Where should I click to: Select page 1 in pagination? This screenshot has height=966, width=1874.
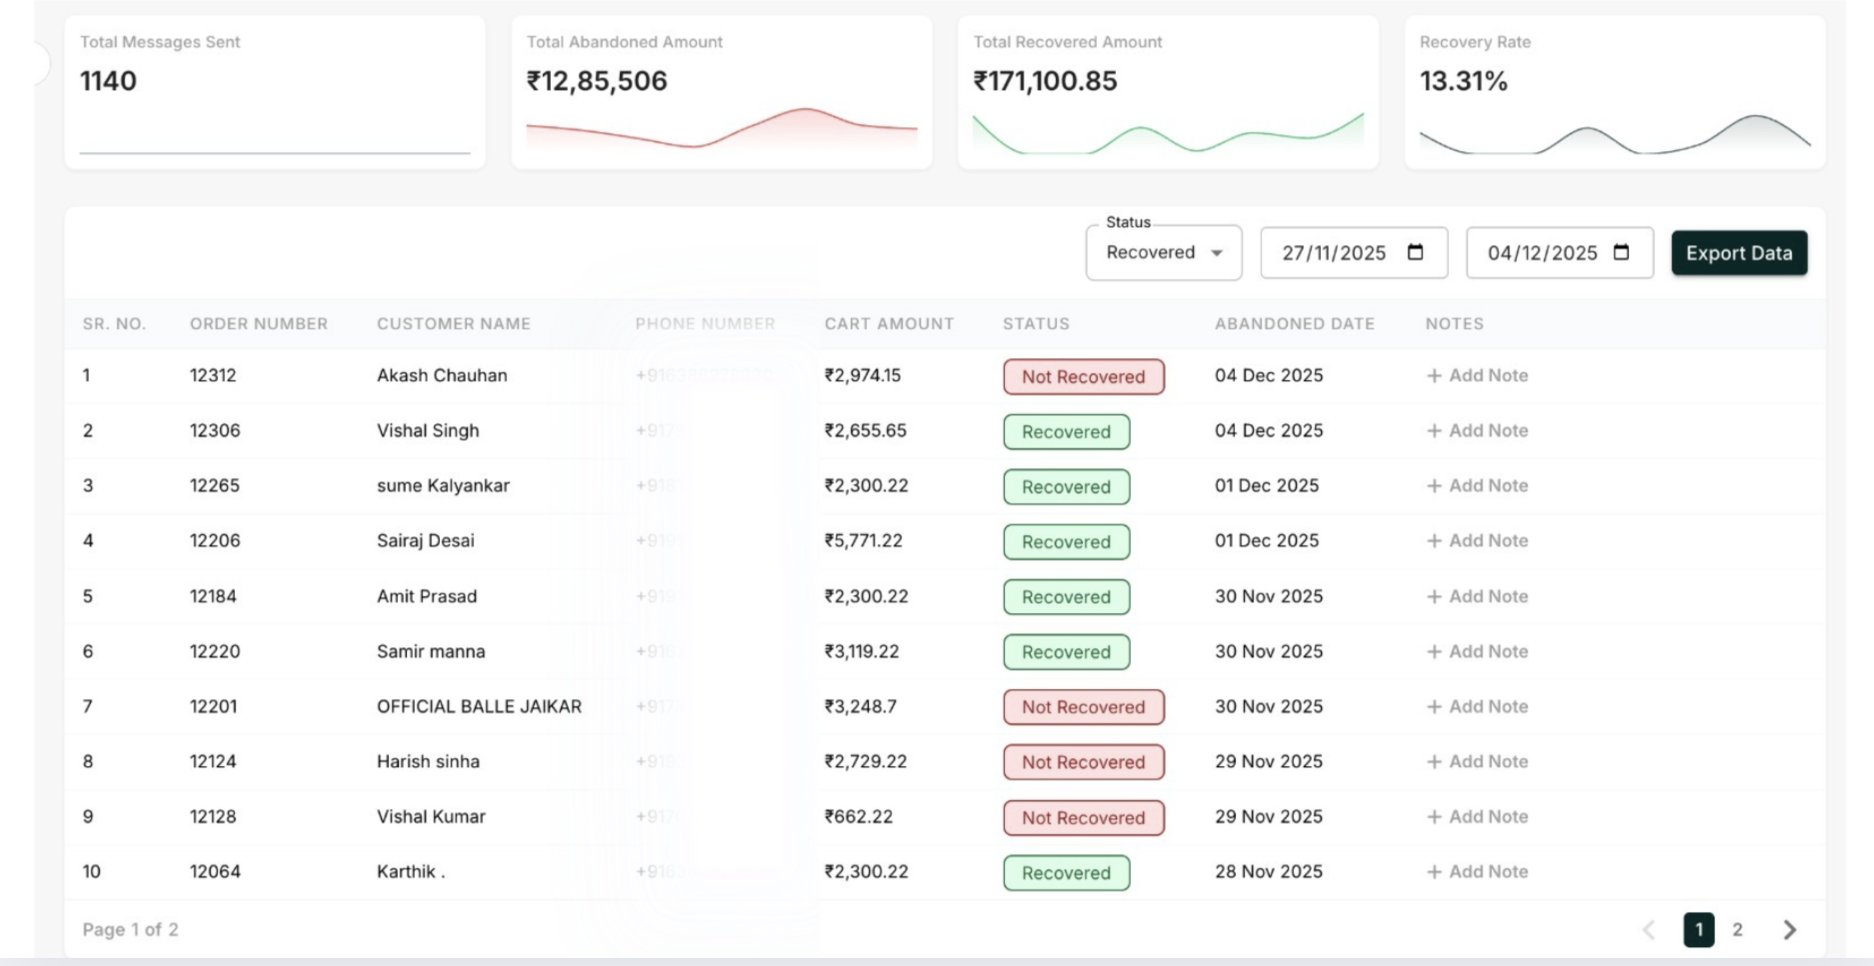[x=1698, y=930]
